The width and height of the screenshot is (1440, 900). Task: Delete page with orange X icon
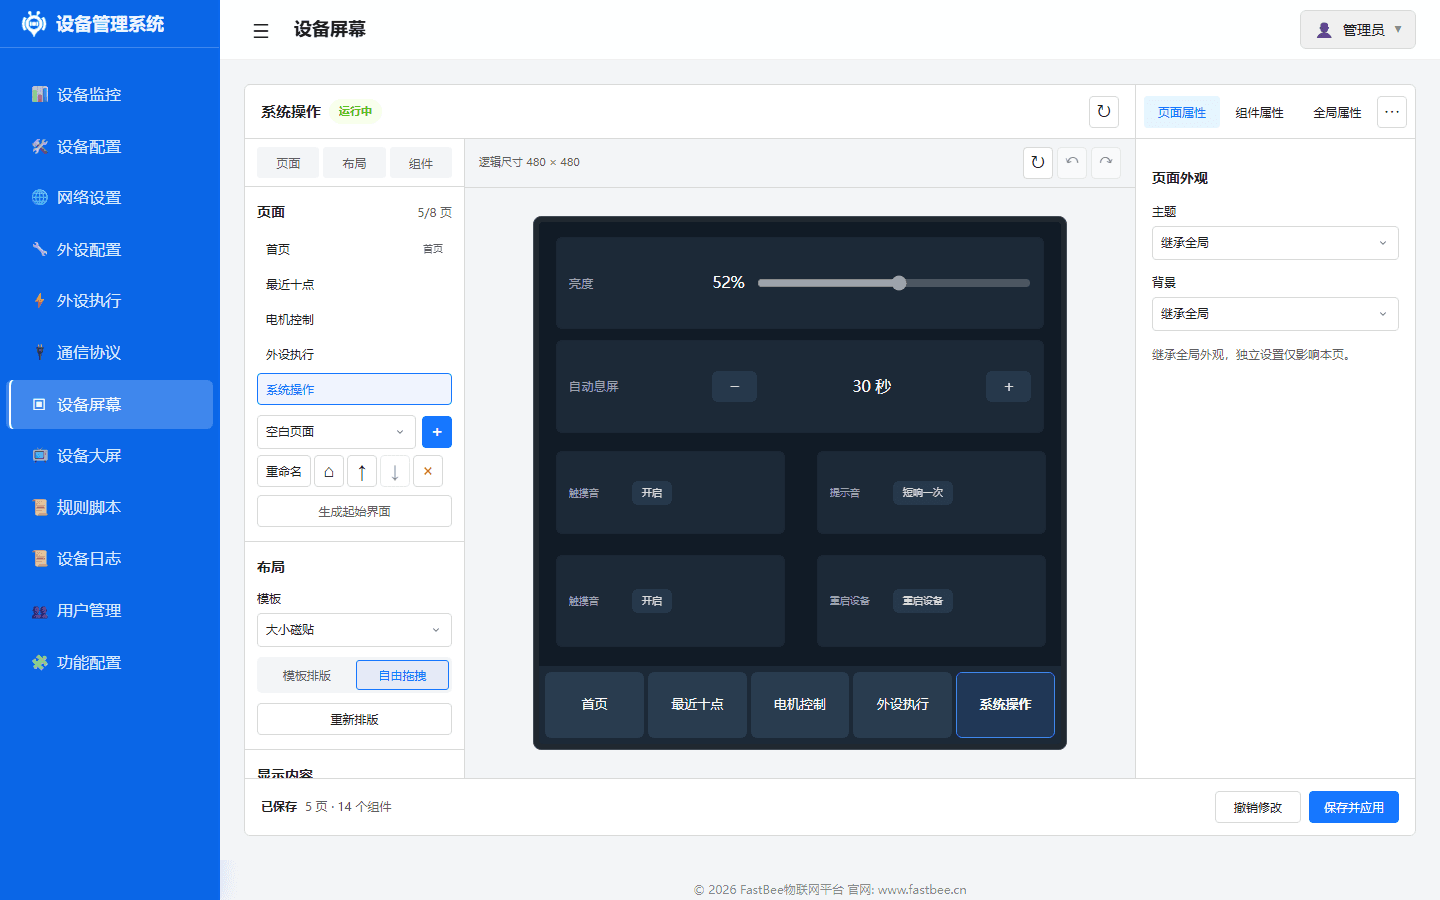coord(428,471)
